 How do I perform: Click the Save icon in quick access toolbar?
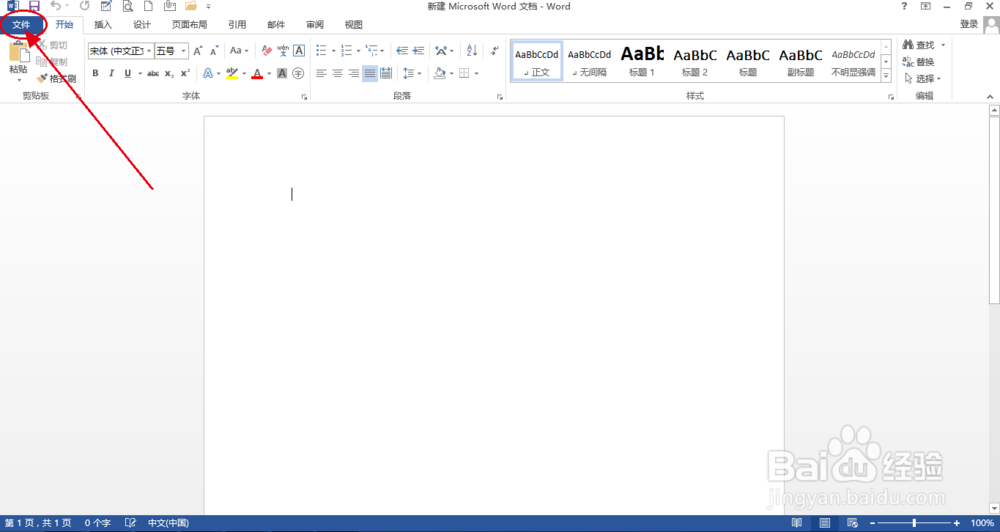coord(34,6)
